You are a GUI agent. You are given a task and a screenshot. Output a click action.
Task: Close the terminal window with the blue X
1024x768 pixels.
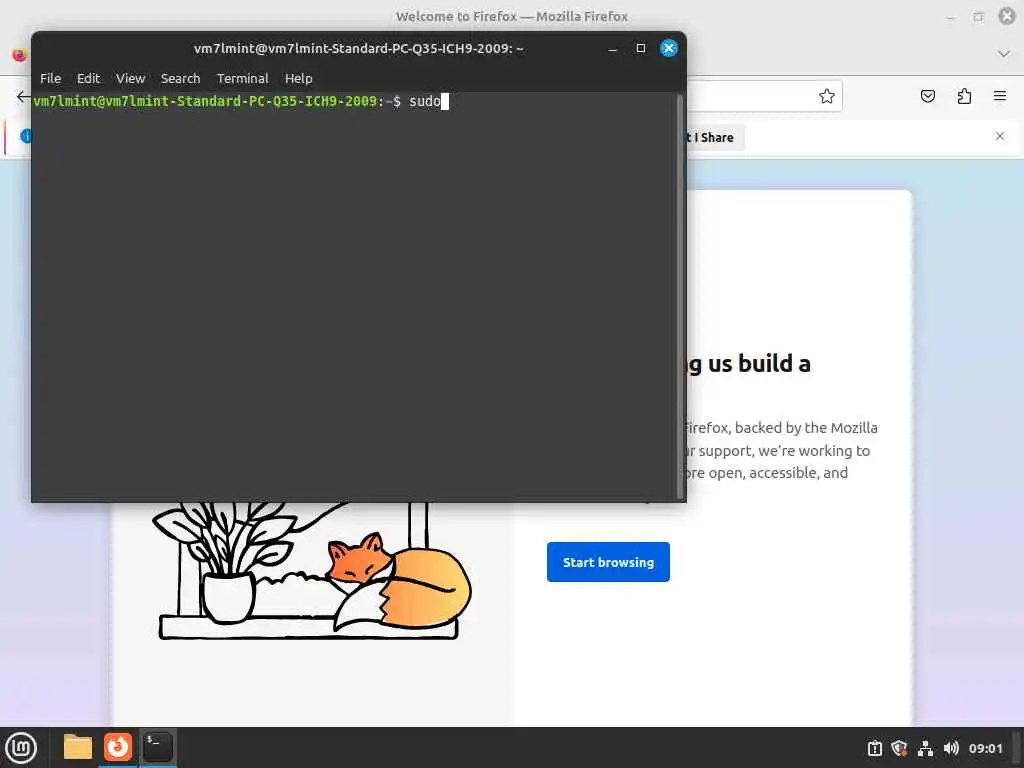coord(668,48)
